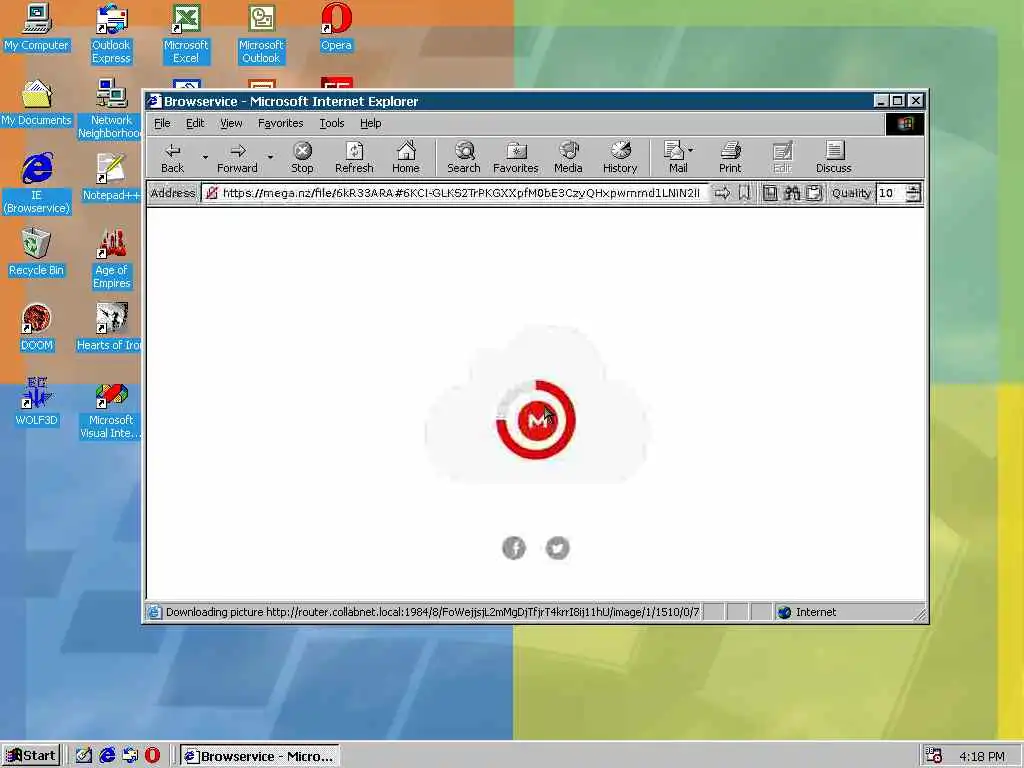The height and width of the screenshot is (768, 1024).
Task: Select the Notepad++ desktop shortcut
Action: point(111,178)
